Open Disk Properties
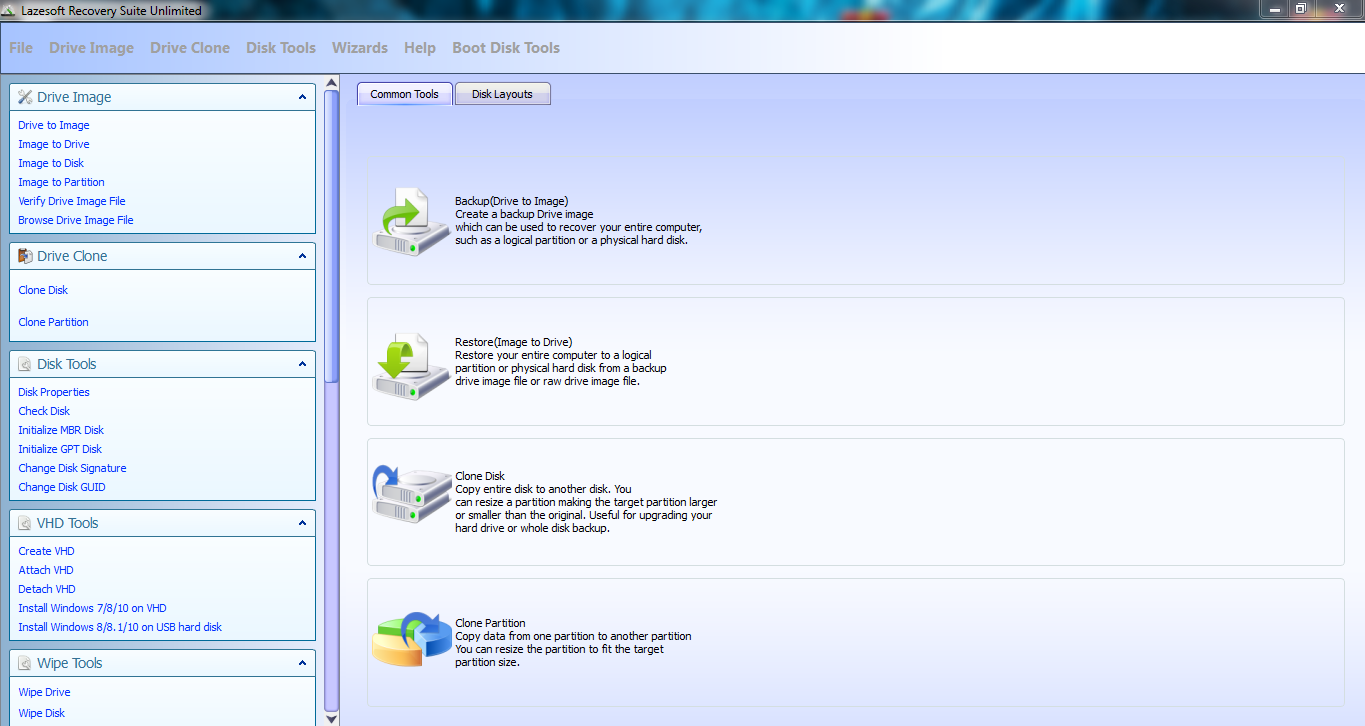Screen dimensions: 1365x726 tap(54, 392)
